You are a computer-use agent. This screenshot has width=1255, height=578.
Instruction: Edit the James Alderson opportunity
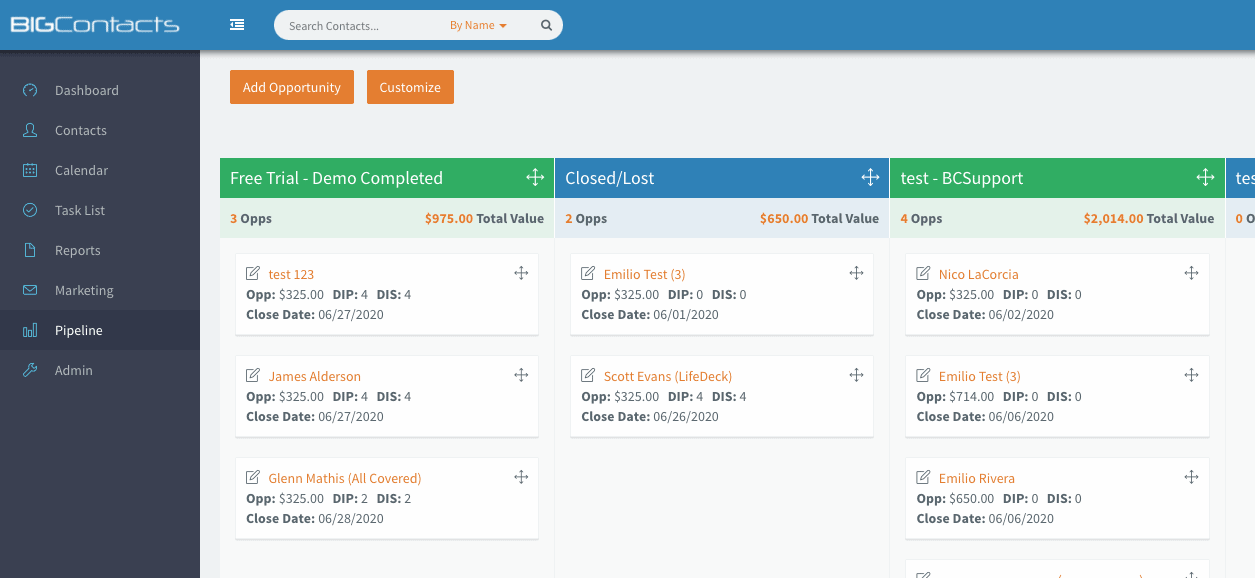[x=253, y=375]
